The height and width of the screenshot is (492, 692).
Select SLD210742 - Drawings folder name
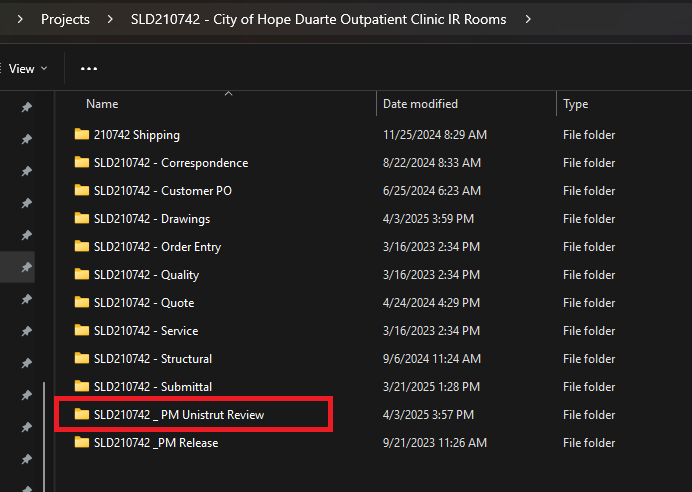pyautogui.click(x=152, y=219)
